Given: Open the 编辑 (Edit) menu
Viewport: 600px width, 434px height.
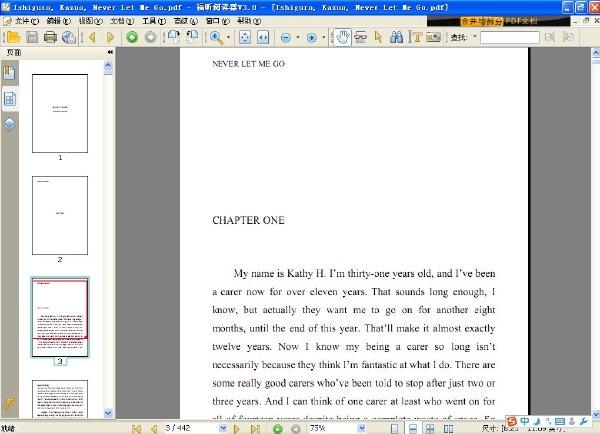Looking at the screenshot, I should (59, 21).
